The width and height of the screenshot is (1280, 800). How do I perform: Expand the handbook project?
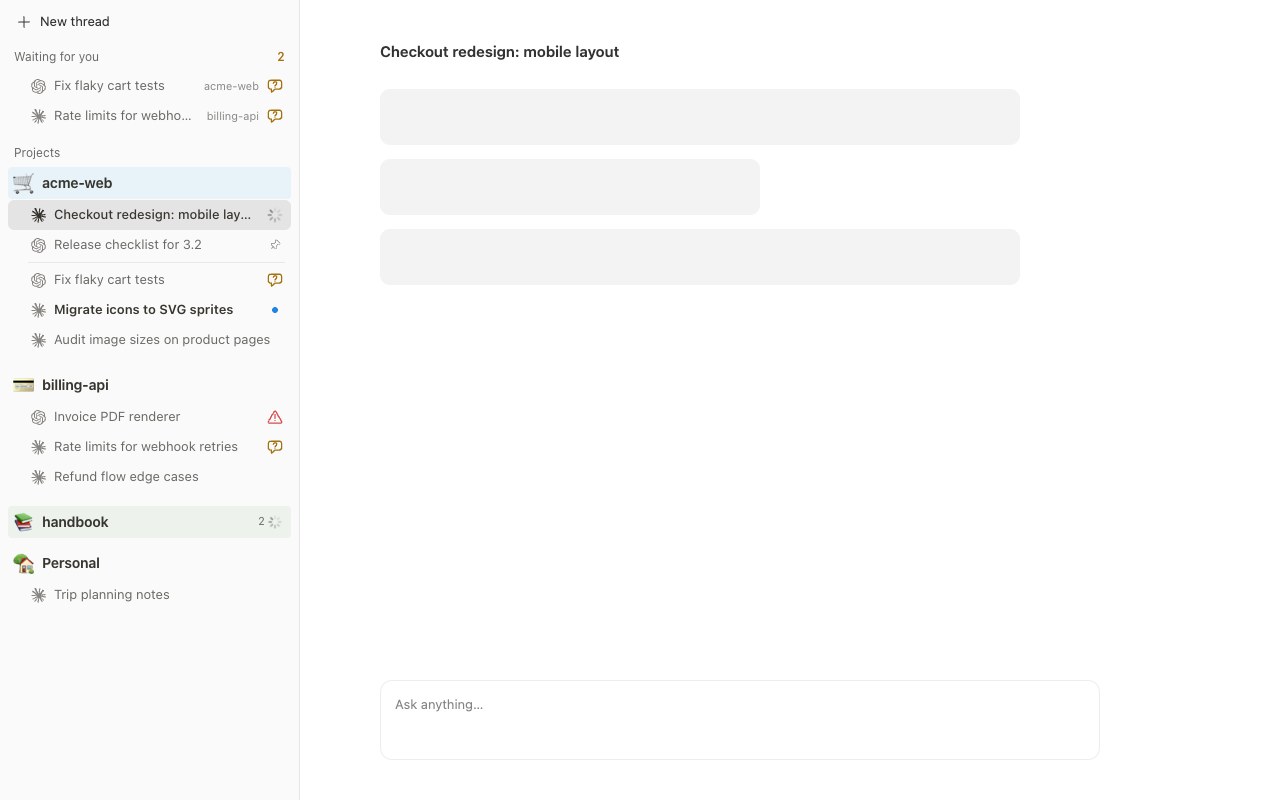click(x=150, y=522)
